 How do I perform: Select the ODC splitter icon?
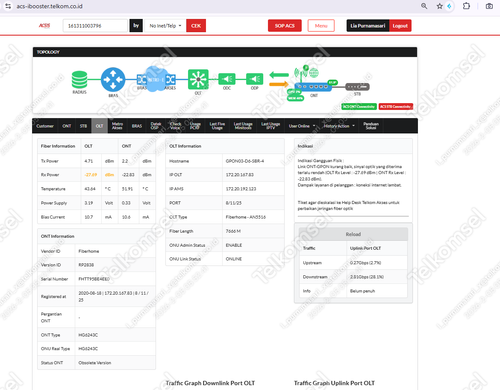click(227, 79)
